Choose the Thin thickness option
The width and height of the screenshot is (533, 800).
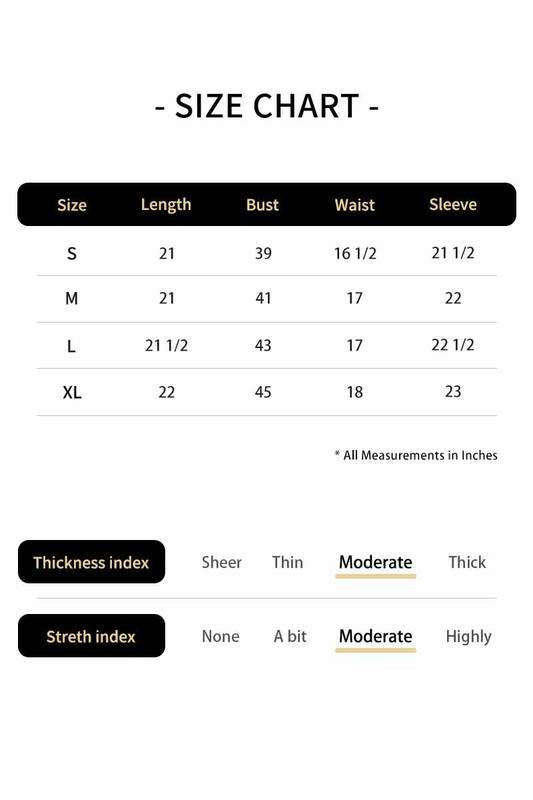(x=288, y=562)
